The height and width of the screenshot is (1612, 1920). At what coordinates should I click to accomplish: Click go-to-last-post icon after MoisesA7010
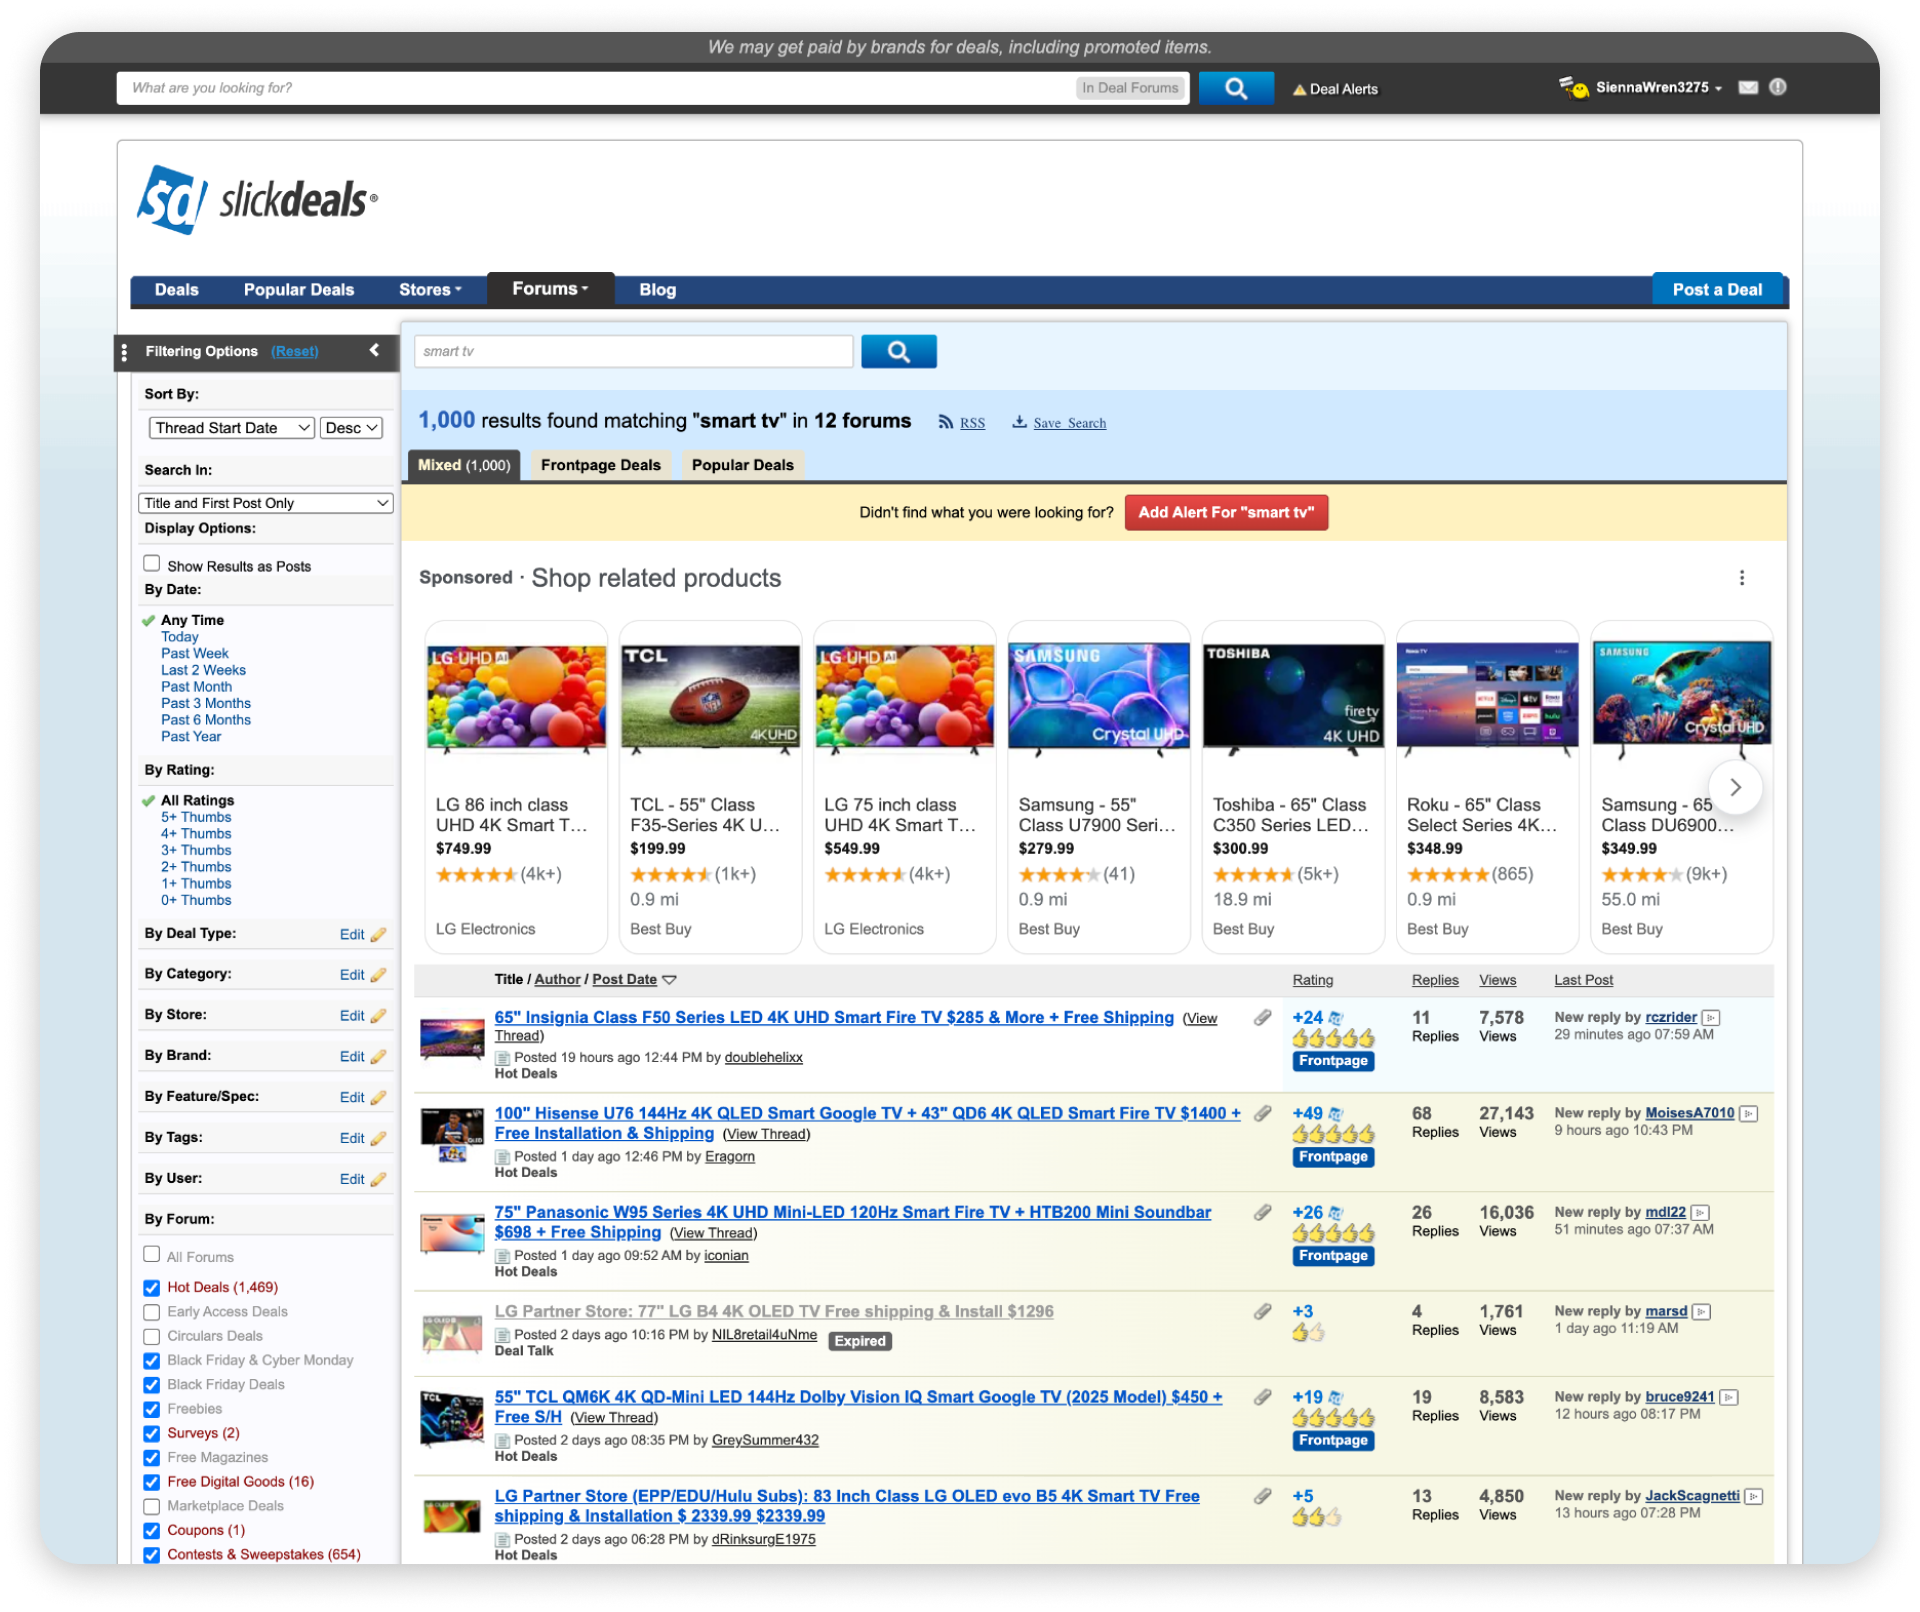[1748, 1114]
